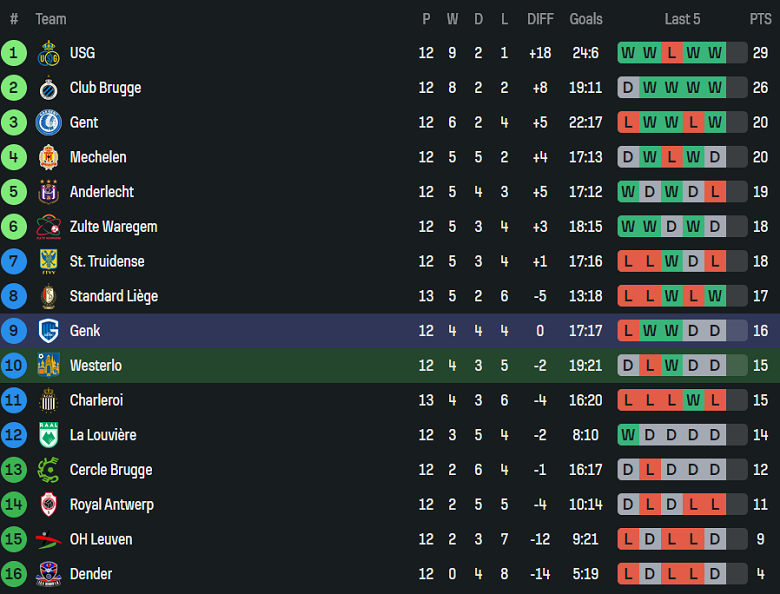Click the rank 1 position badge
Screen dimensions: 780x594
[x=14, y=53]
